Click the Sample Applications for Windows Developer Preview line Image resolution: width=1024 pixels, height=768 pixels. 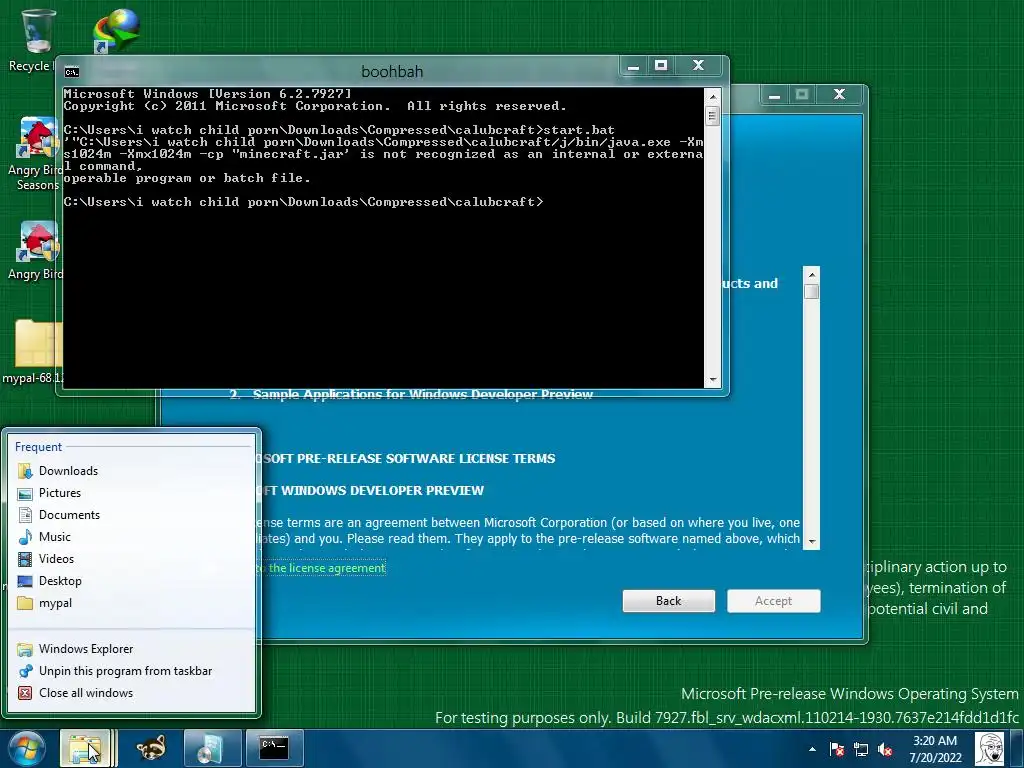point(423,394)
